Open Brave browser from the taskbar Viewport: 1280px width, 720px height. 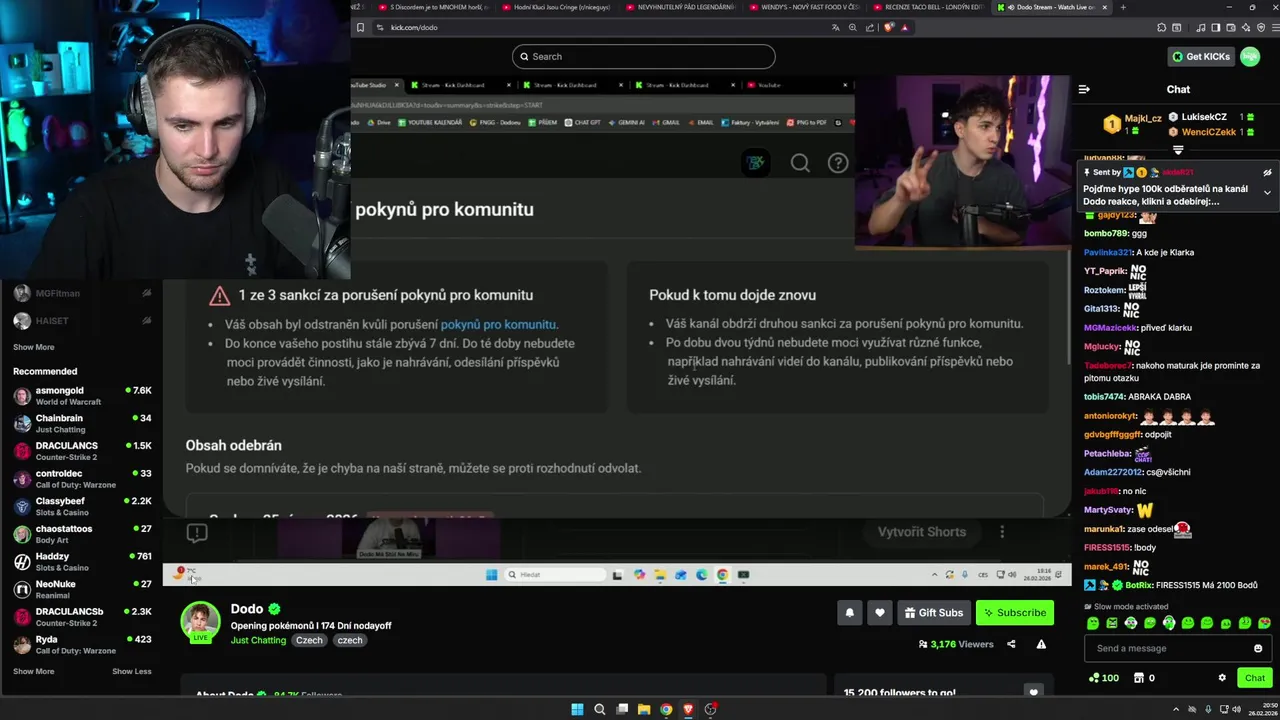point(688,709)
